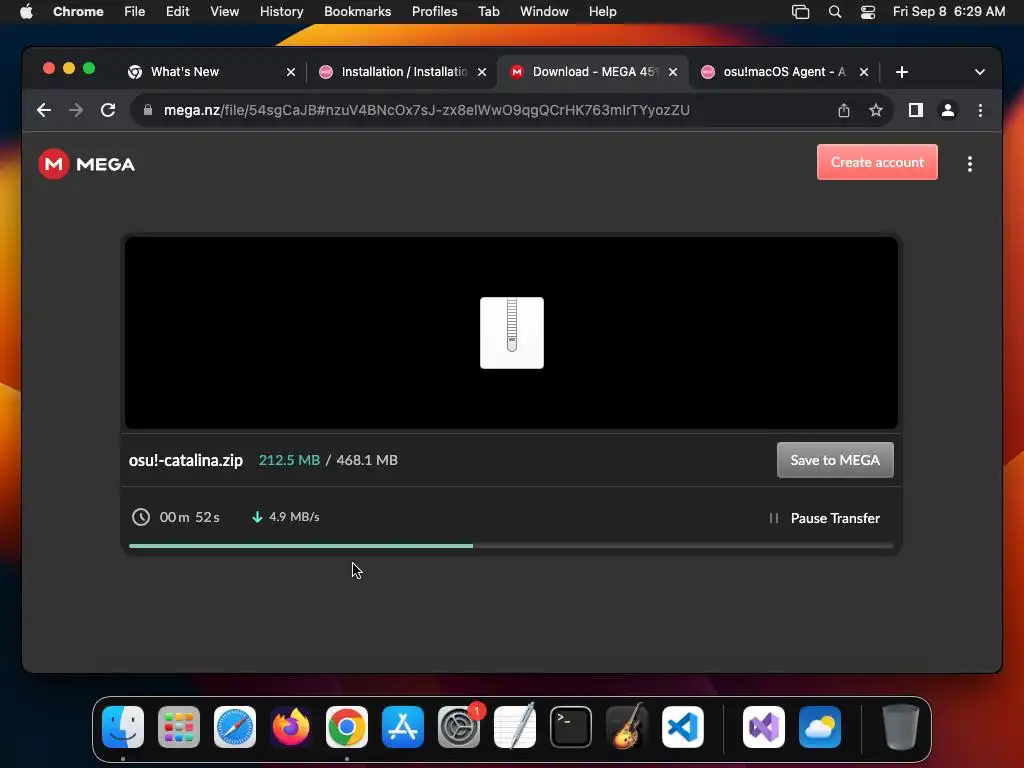Click the remaining-time clock icon
This screenshot has height=768, width=1024.
[x=140, y=517]
